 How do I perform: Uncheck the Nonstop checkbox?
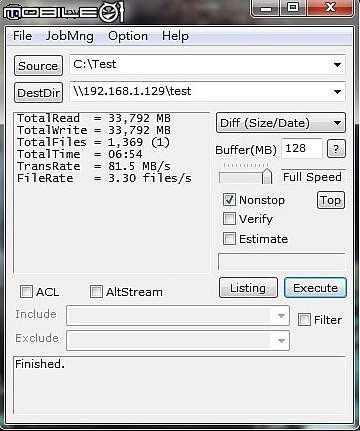229,200
